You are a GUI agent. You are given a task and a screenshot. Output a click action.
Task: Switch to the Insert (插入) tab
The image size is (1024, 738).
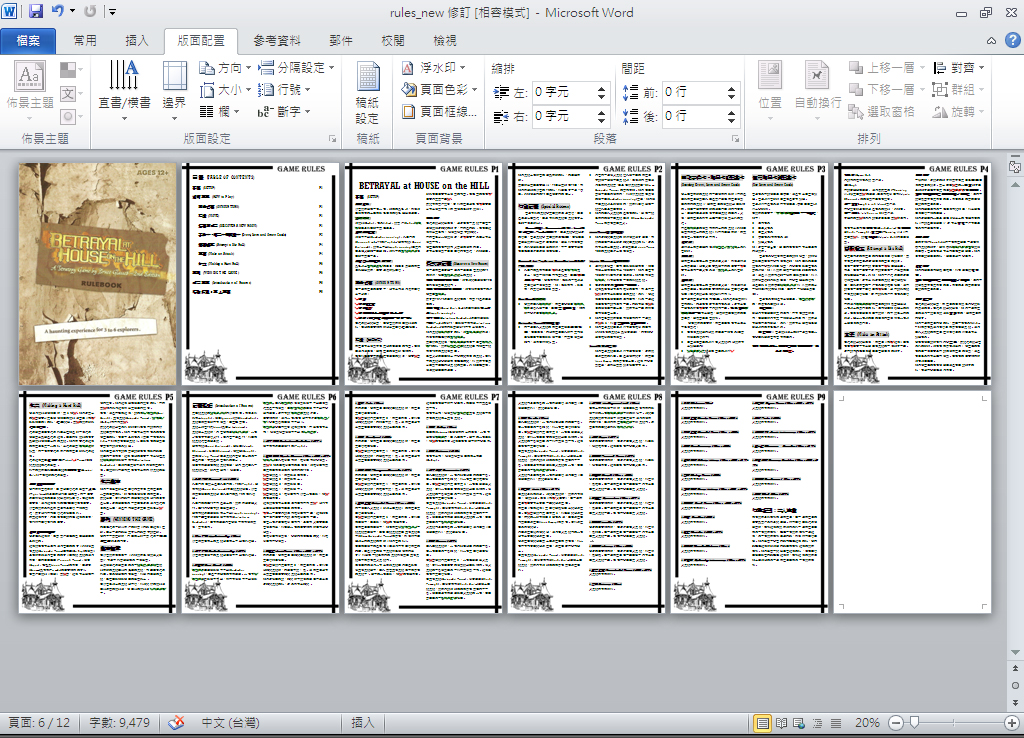137,40
